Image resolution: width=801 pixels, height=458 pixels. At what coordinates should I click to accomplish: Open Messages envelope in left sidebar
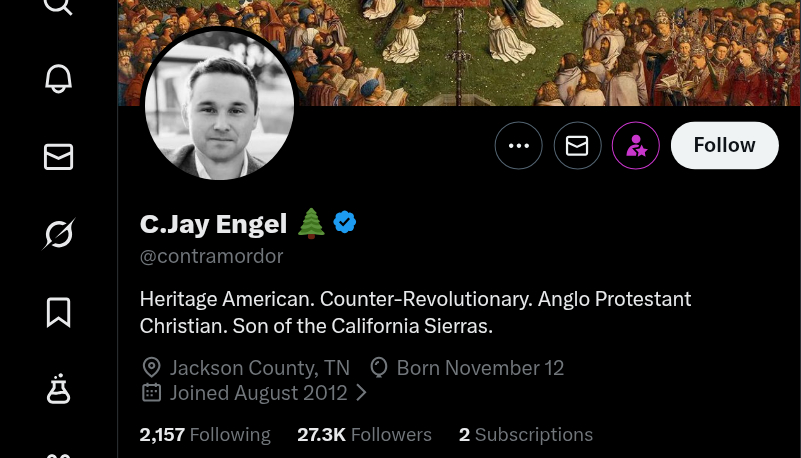pos(58,157)
